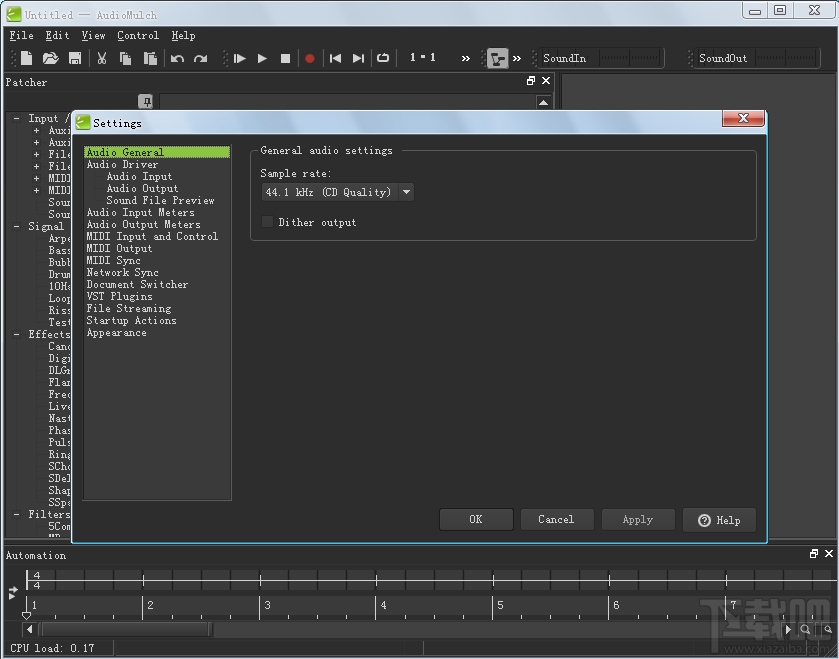Apply the current settings
The image size is (839, 659).
pyautogui.click(x=637, y=519)
